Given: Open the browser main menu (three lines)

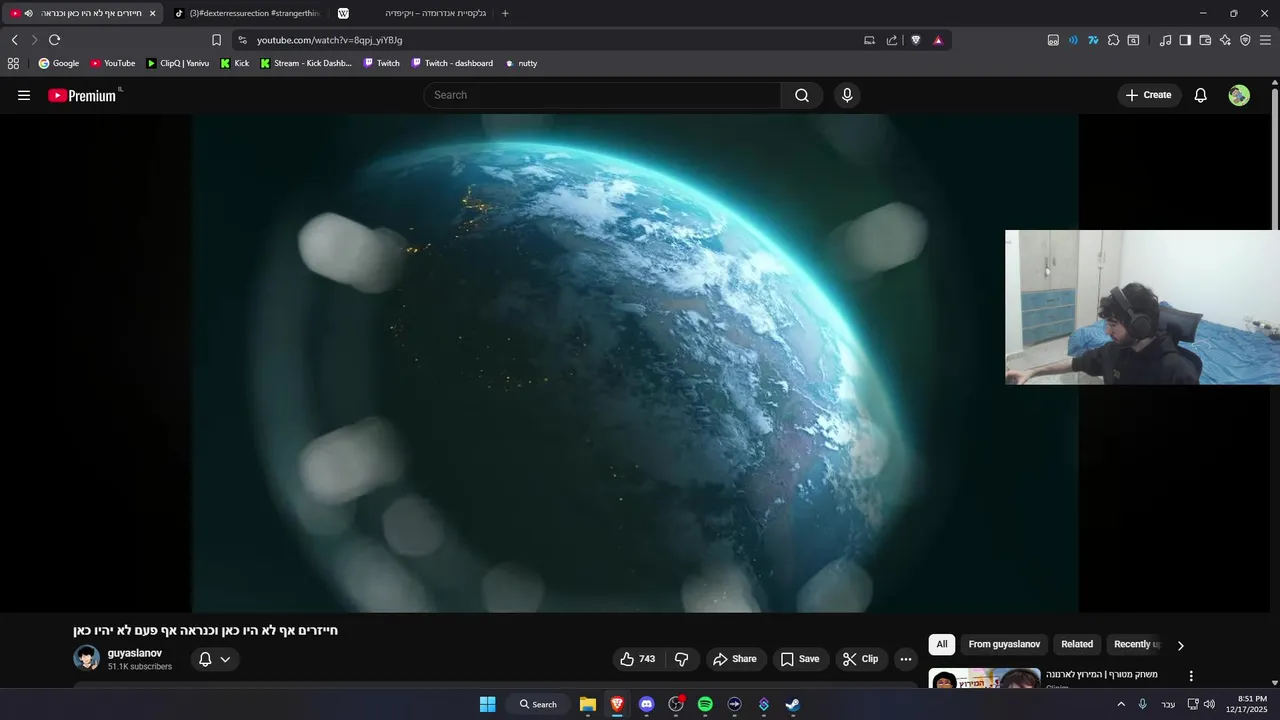Looking at the screenshot, I should (x=1265, y=40).
